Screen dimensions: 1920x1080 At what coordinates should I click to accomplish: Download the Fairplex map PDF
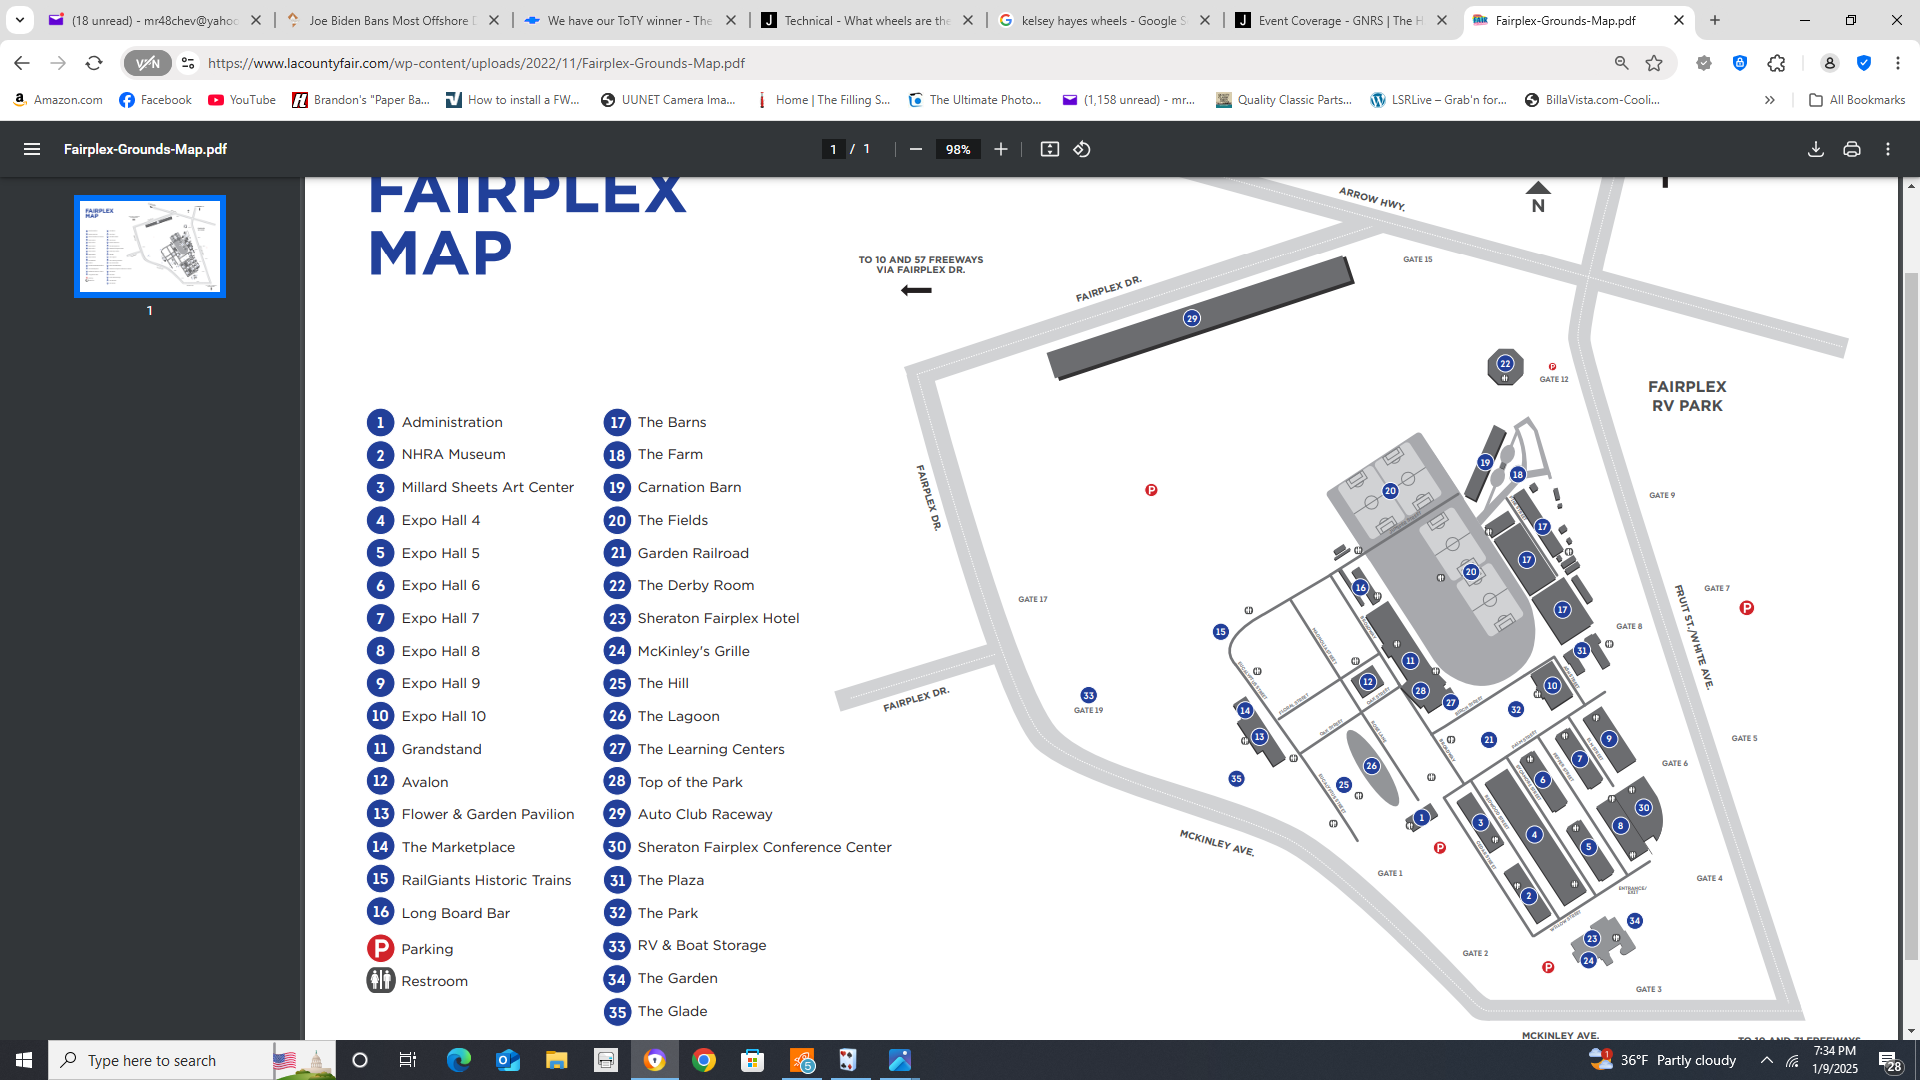(1816, 149)
